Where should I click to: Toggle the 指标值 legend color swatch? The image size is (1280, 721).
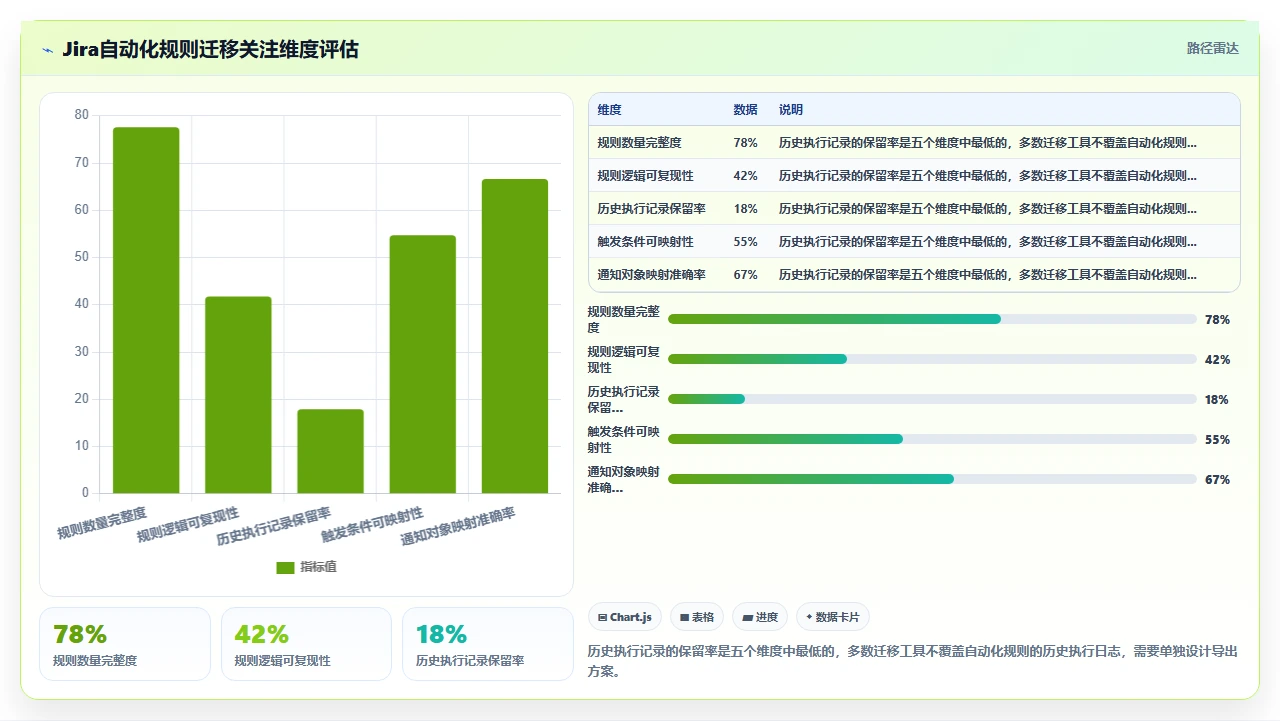click(x=285, y=567)
